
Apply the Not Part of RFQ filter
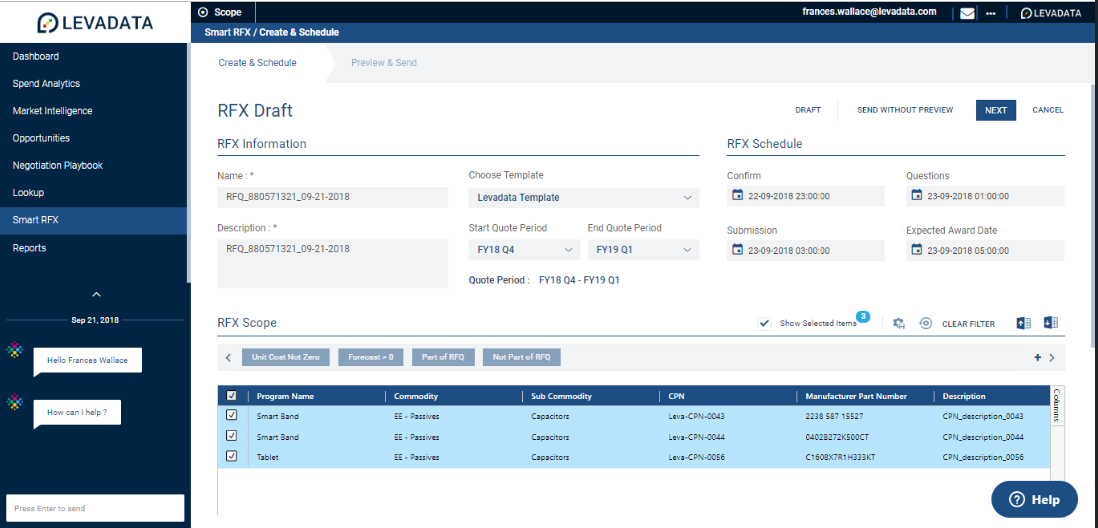(522, 357)
